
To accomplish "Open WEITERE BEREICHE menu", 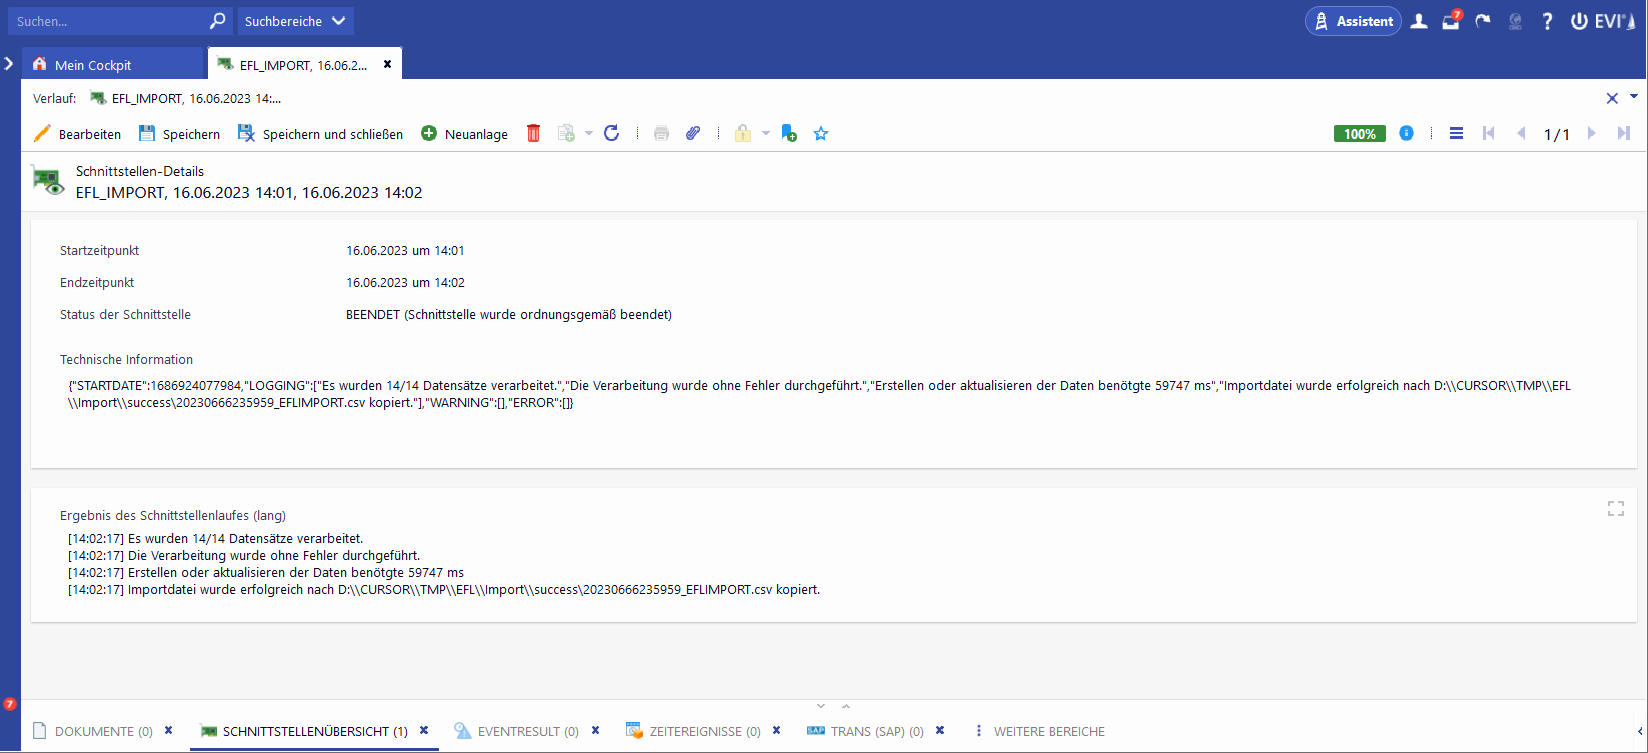I will click(x=1039, y=732).
